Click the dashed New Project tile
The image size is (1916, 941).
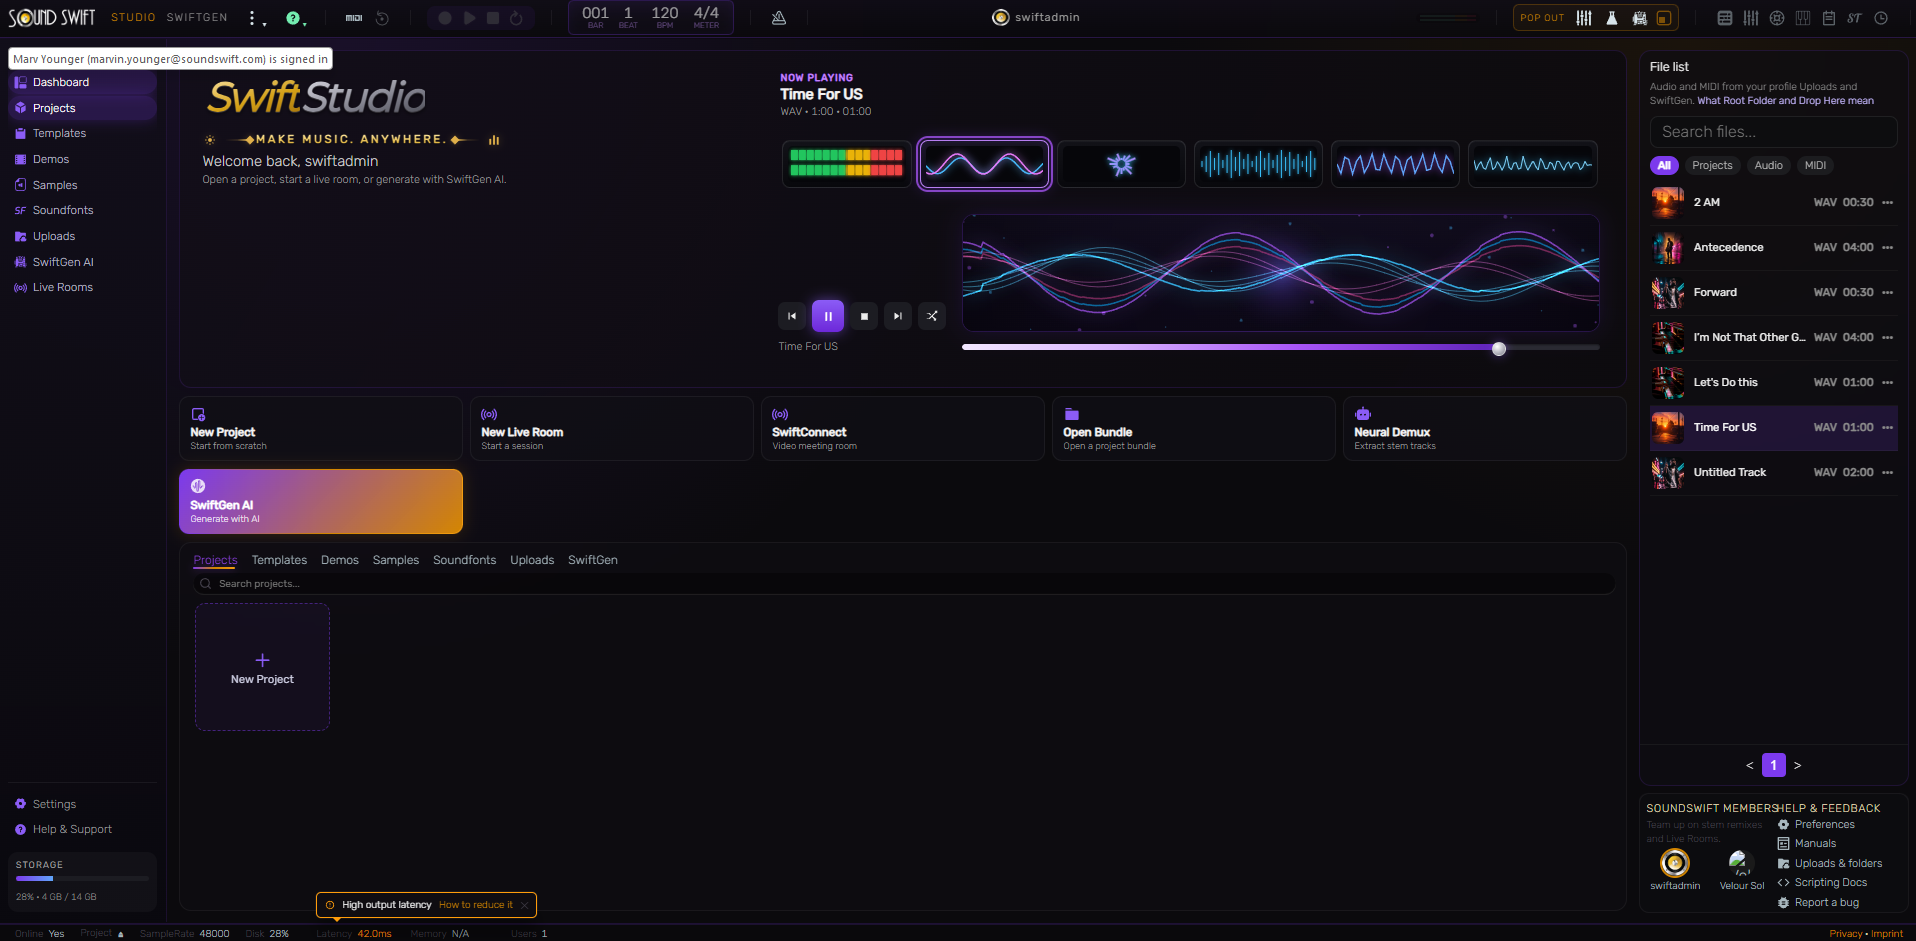pos(262,667)
